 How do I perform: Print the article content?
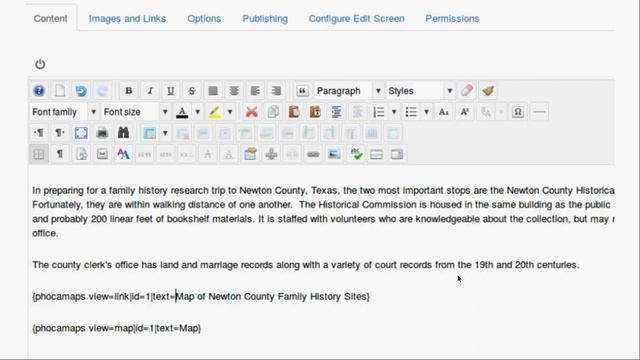[x=102, y=133]
